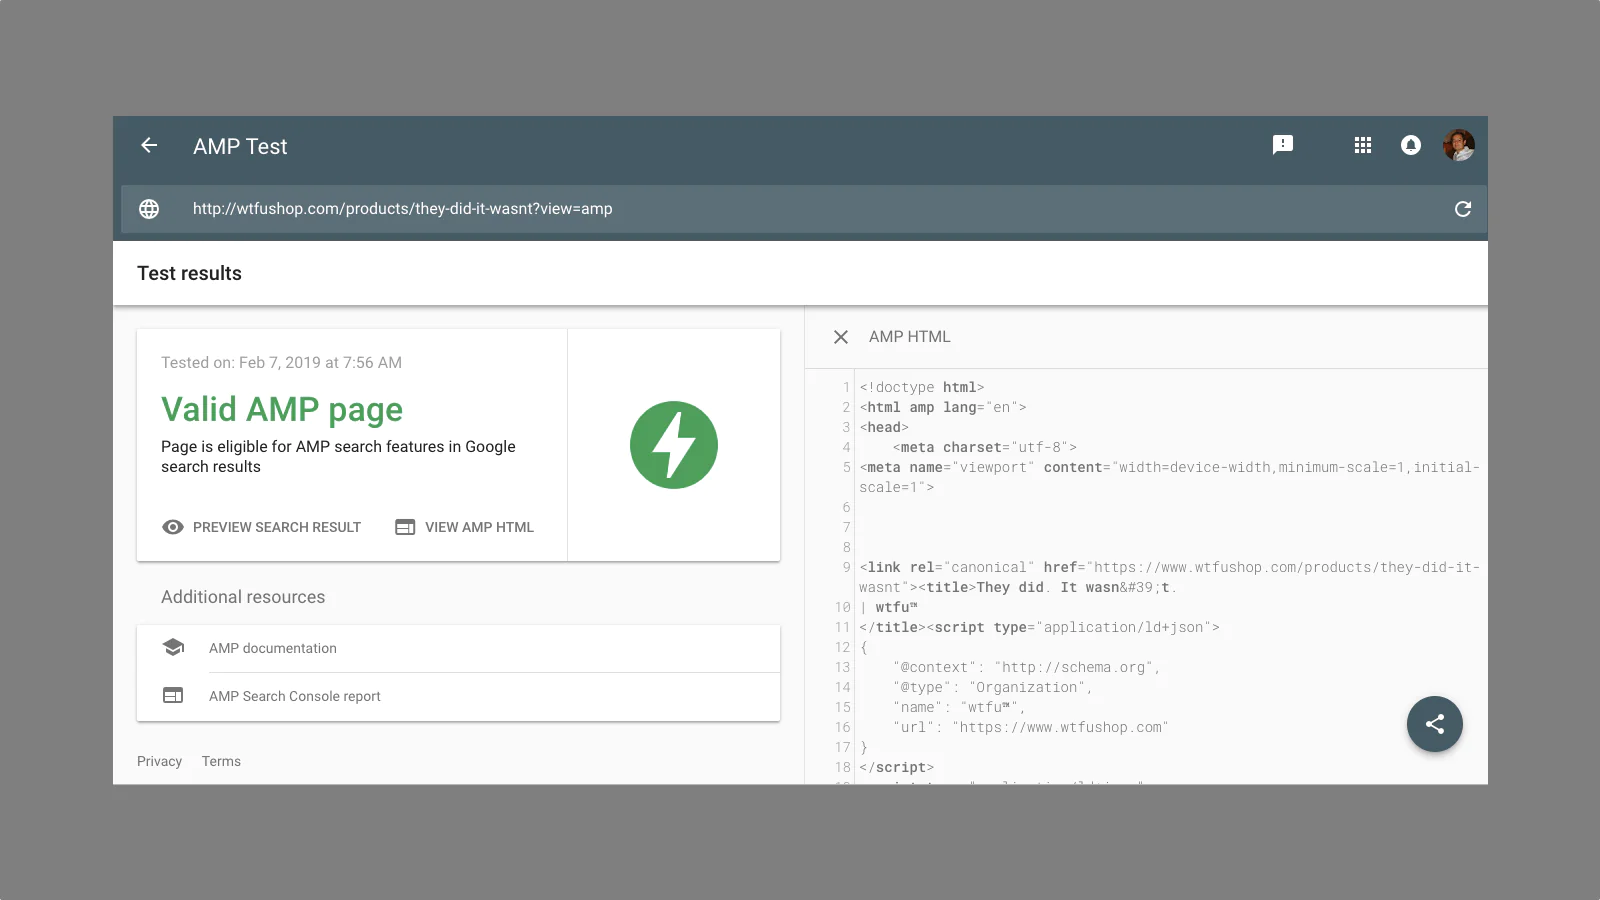Open AMP Search Console report
This screenshot has width=1600, height=900.
tap(458, 696)
